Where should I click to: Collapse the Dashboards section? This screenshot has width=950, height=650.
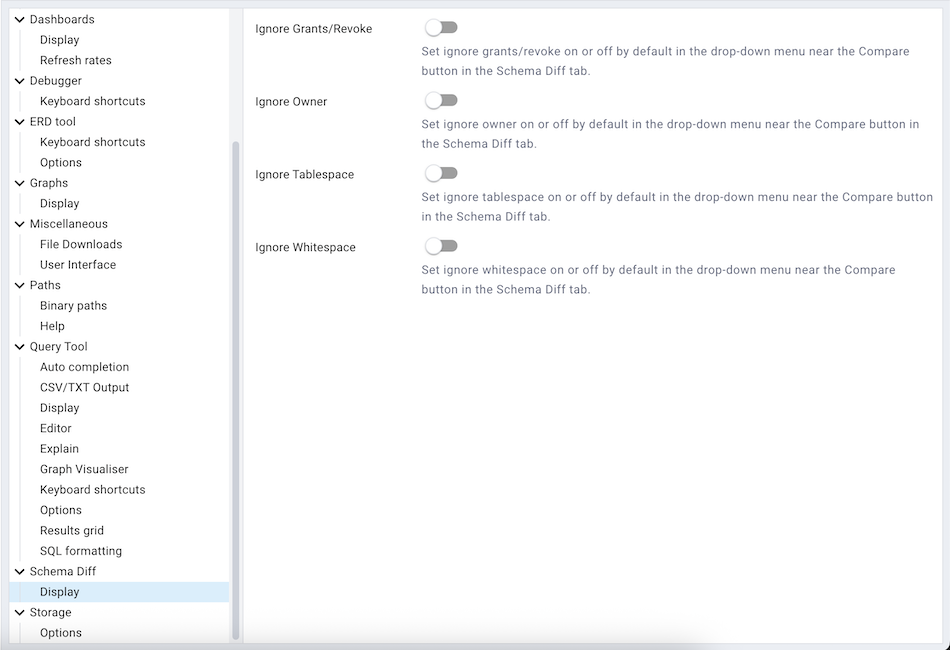pos(18,19)
